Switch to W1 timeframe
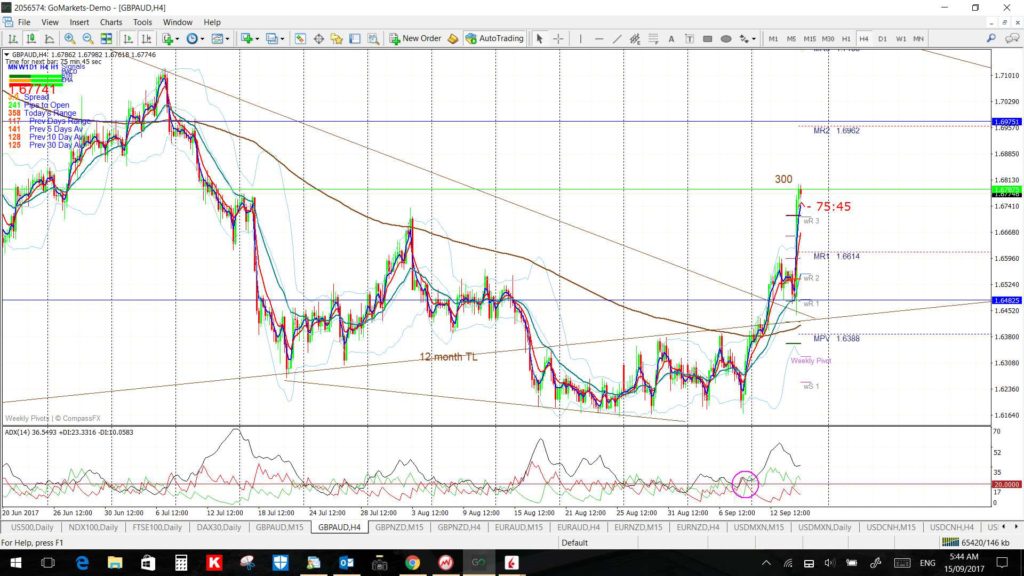Image resolution: width=1024 pixels, height=576 pixels. click(901, 39)
